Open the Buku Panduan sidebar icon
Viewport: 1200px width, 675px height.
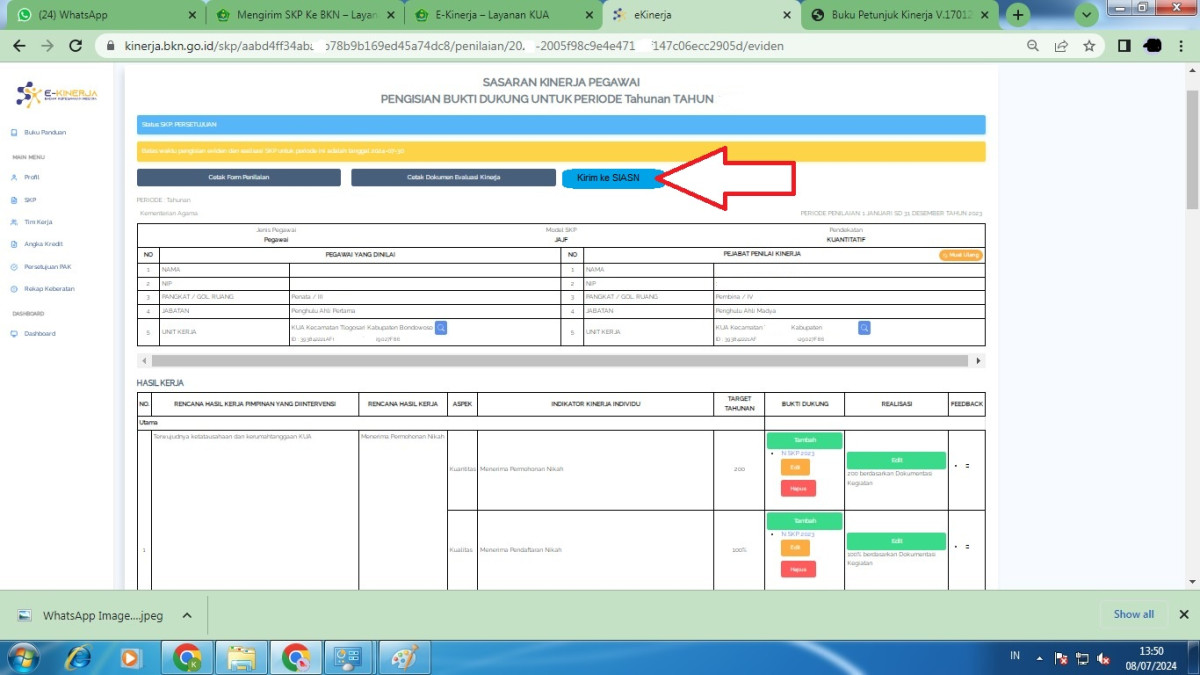tap(14, 132)
